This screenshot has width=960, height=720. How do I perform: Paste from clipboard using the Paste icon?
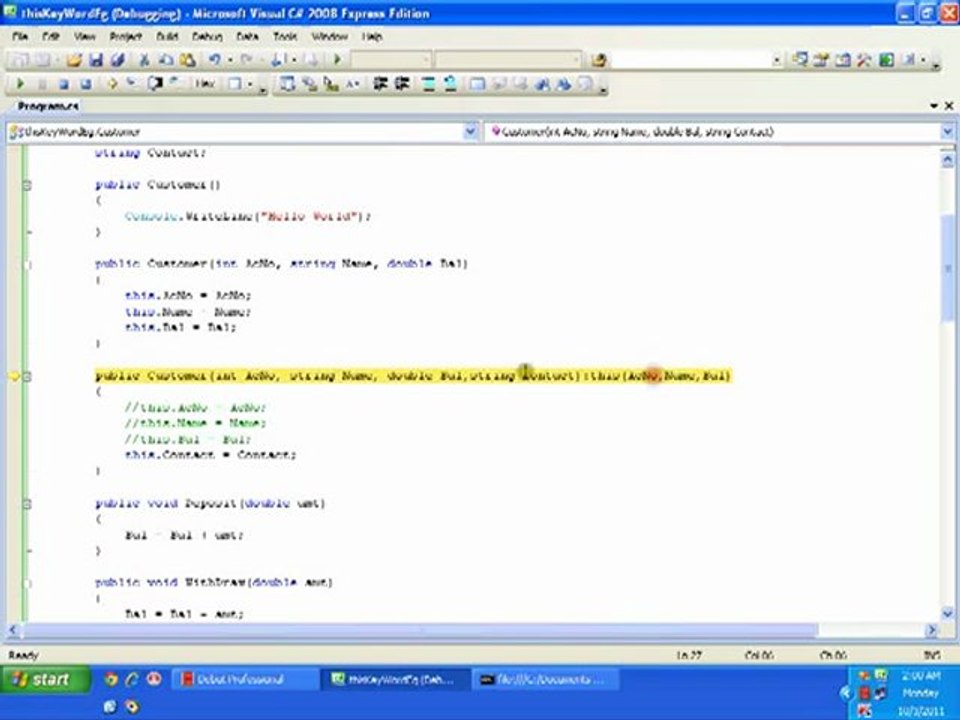coord(188,60)
